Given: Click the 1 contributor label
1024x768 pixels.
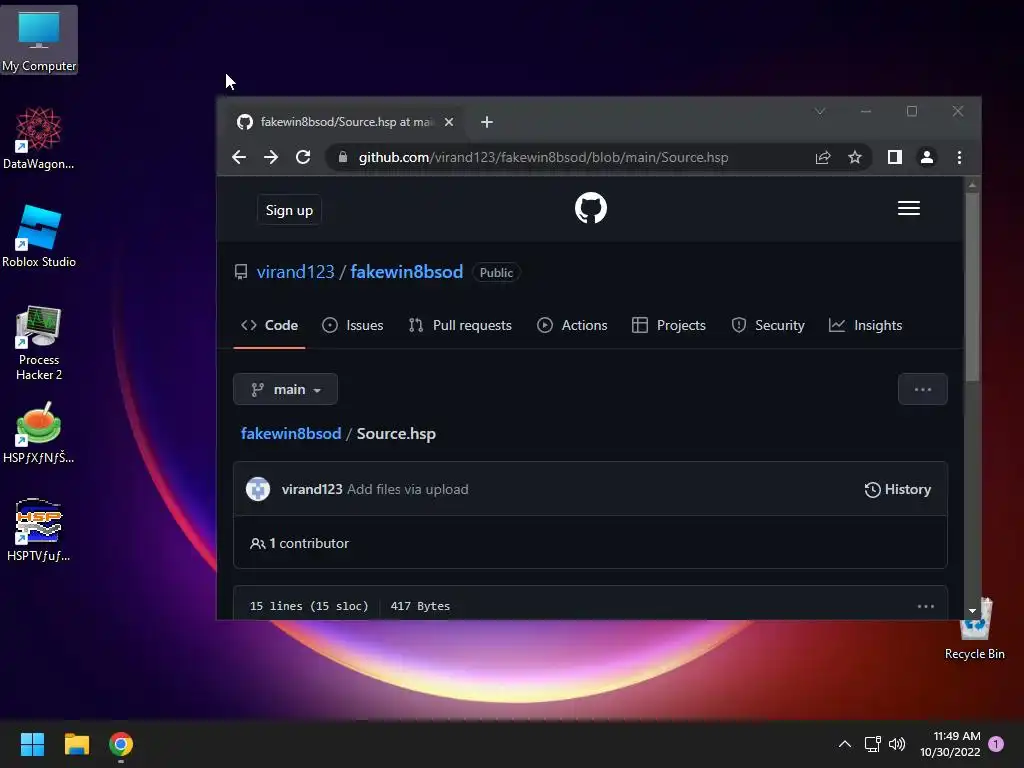Looking at the screenshot, I should pos(300,543).
